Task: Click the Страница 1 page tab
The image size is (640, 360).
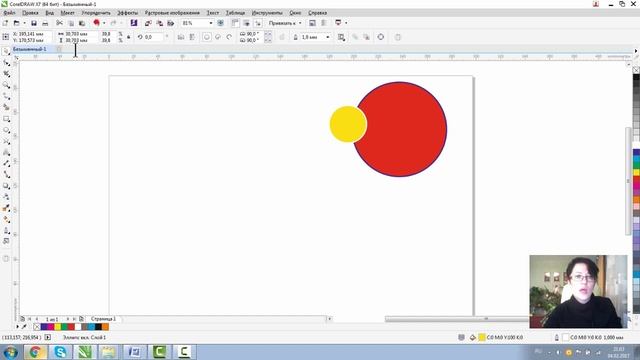Action: point(103,319)
